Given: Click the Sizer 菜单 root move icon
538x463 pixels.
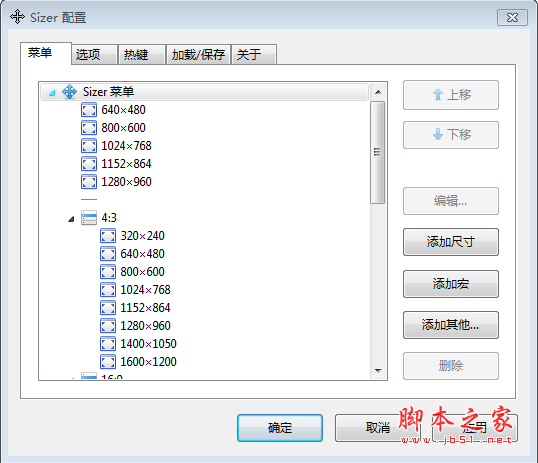Looking at the screenshot, I should click(x=69, y=92).
